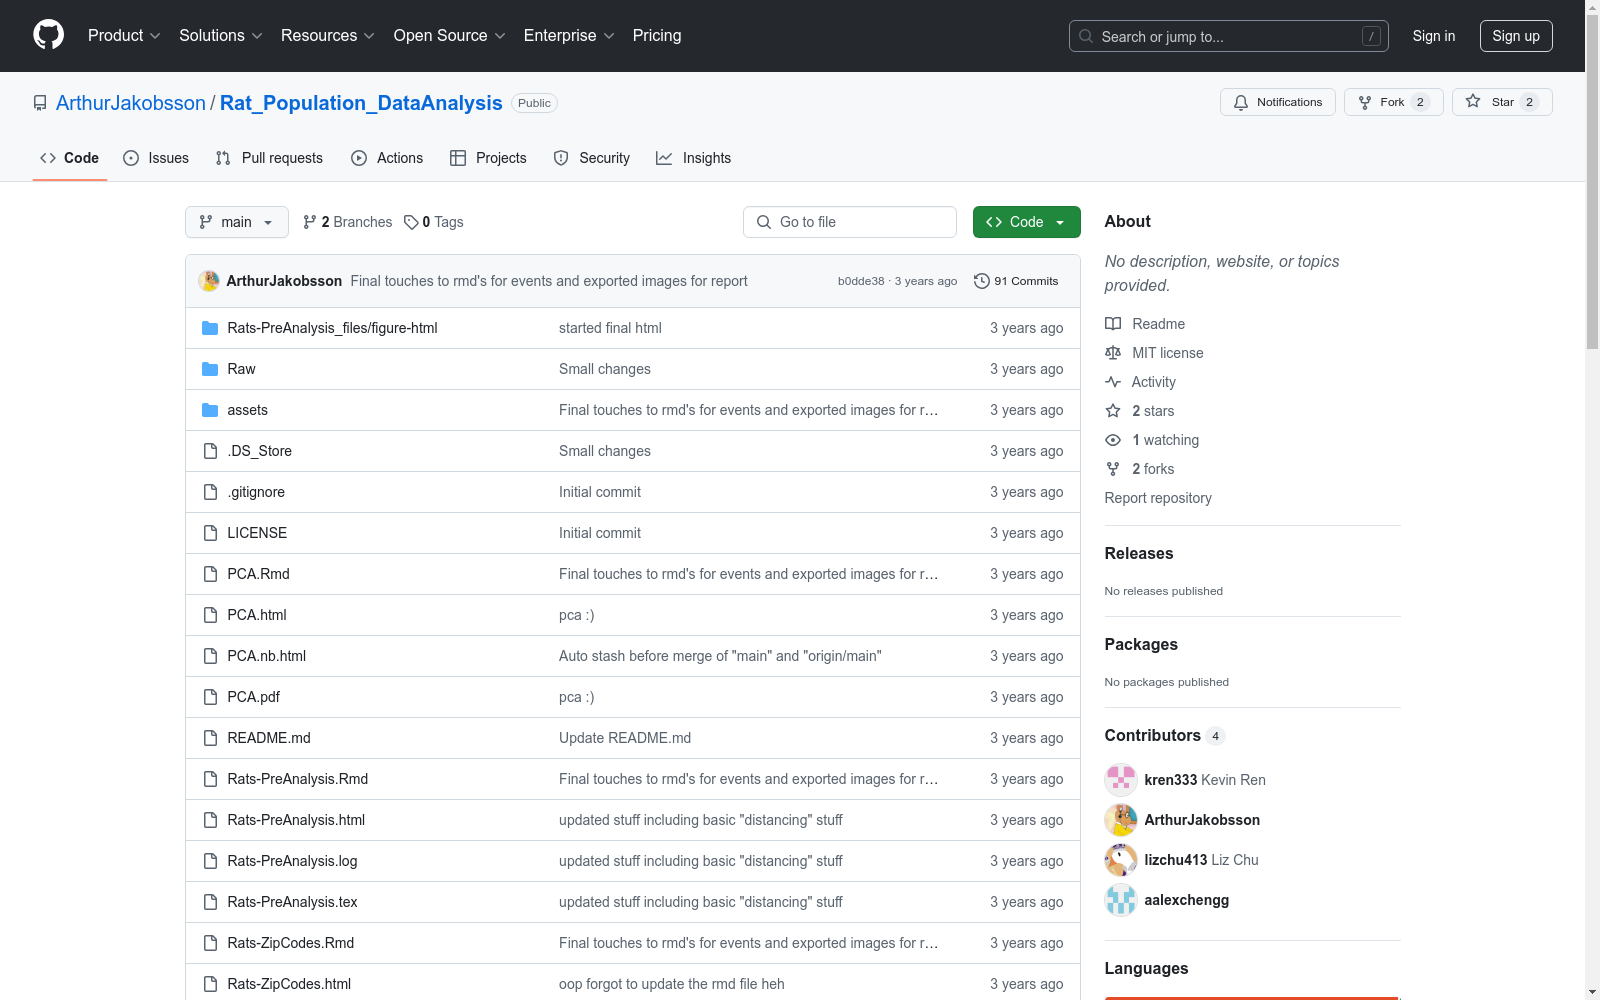Click the book icon beside Readme
The width and height of the screenshot is (1600, 1000).
click(x=1113, y=324)
